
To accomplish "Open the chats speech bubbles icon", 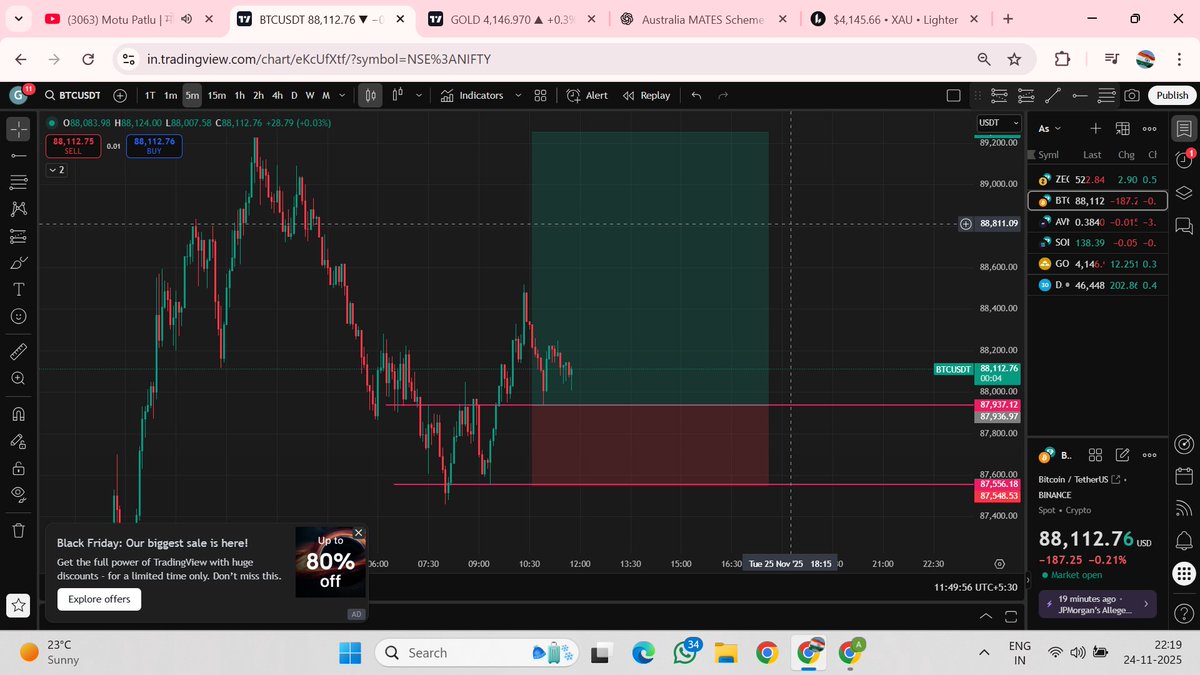I will (1184, 224).
